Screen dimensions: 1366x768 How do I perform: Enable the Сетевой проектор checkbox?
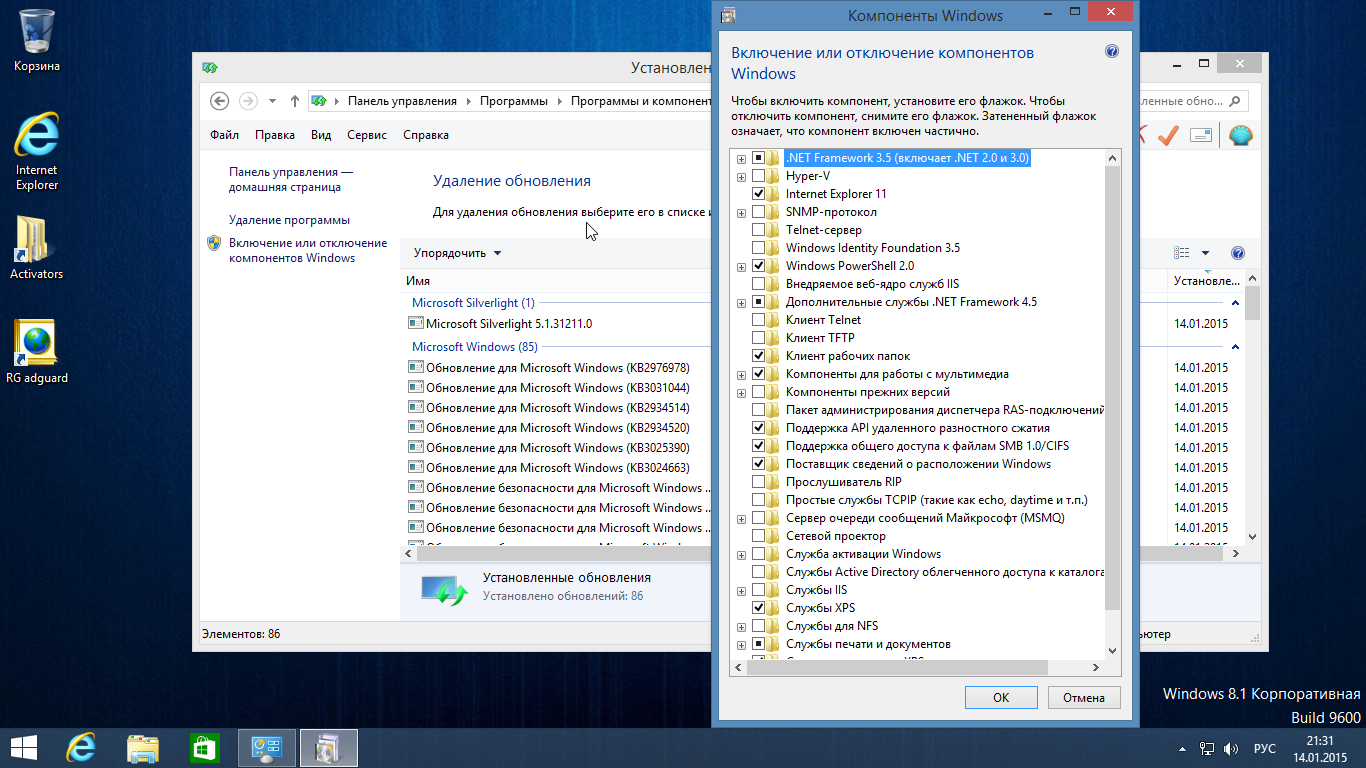tap(759, 536)
